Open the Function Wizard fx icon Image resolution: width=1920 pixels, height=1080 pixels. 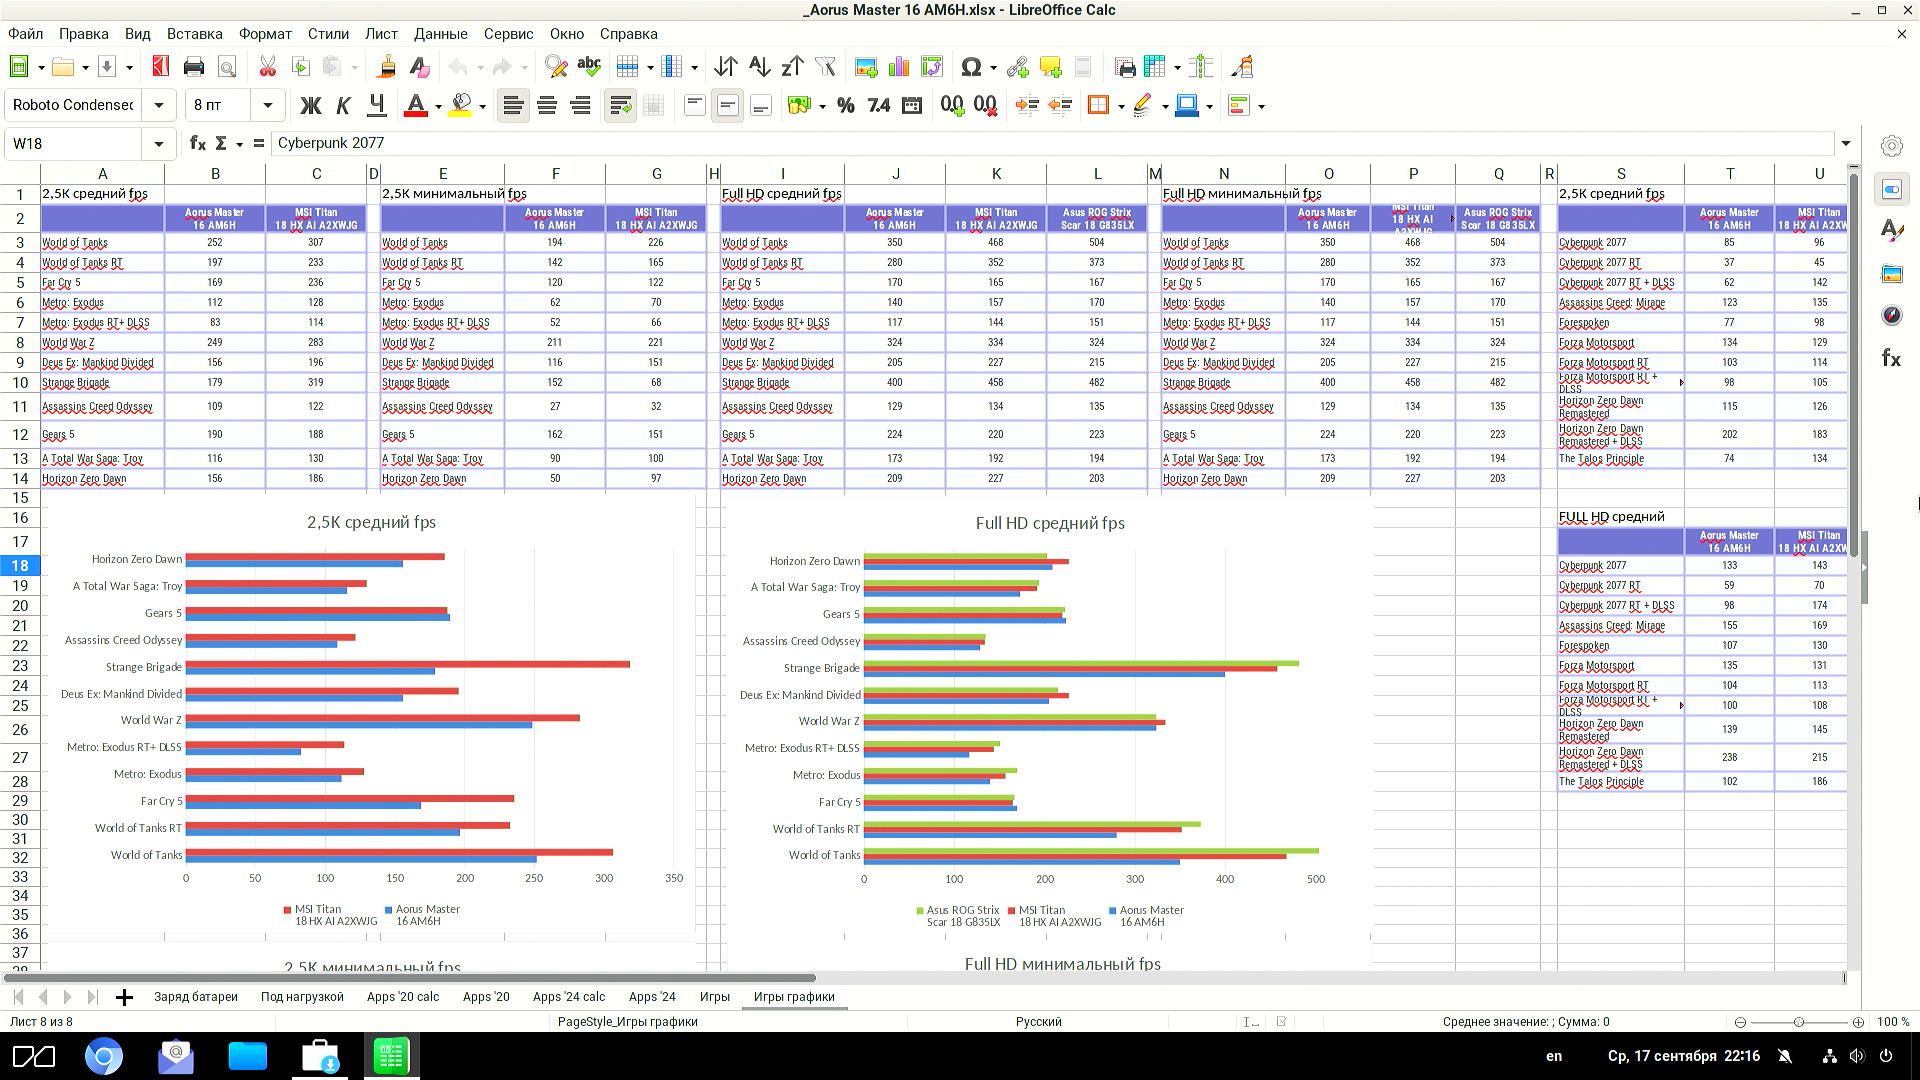point(198,143)
